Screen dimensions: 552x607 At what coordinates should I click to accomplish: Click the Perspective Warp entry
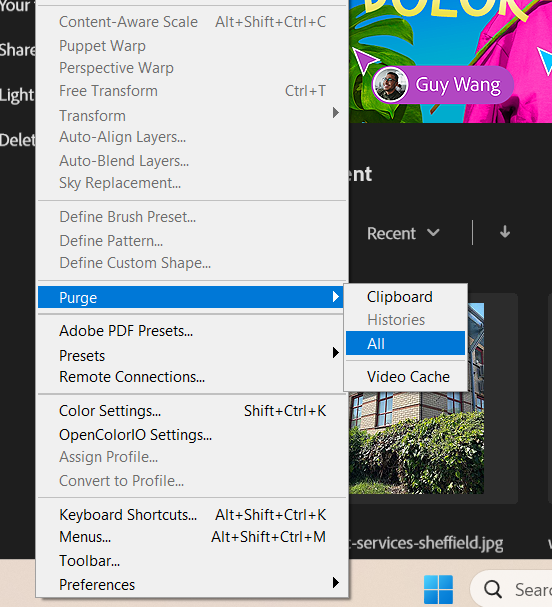[192, 68]
